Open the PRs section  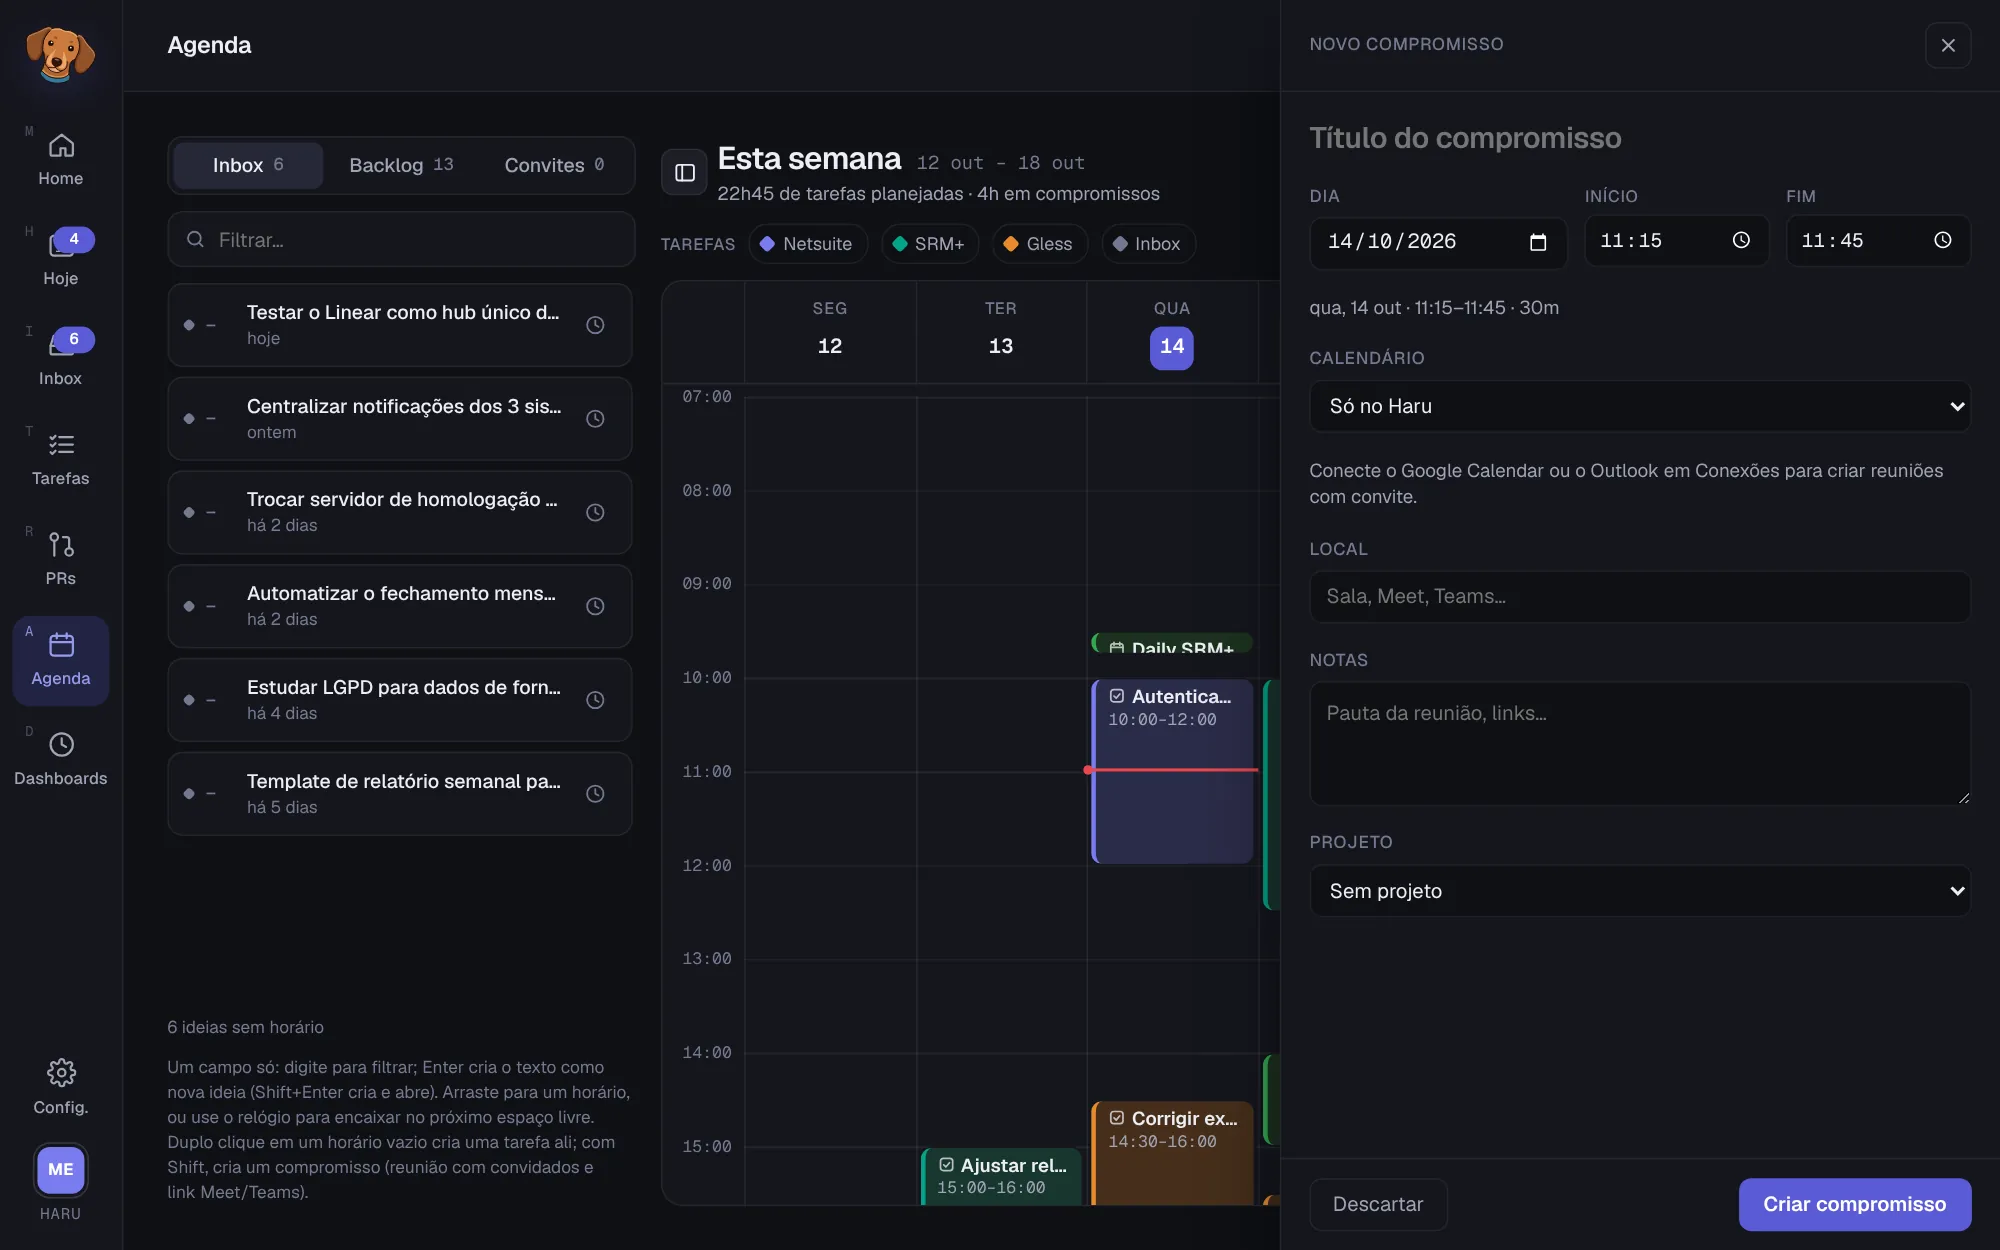click(60, 560)
